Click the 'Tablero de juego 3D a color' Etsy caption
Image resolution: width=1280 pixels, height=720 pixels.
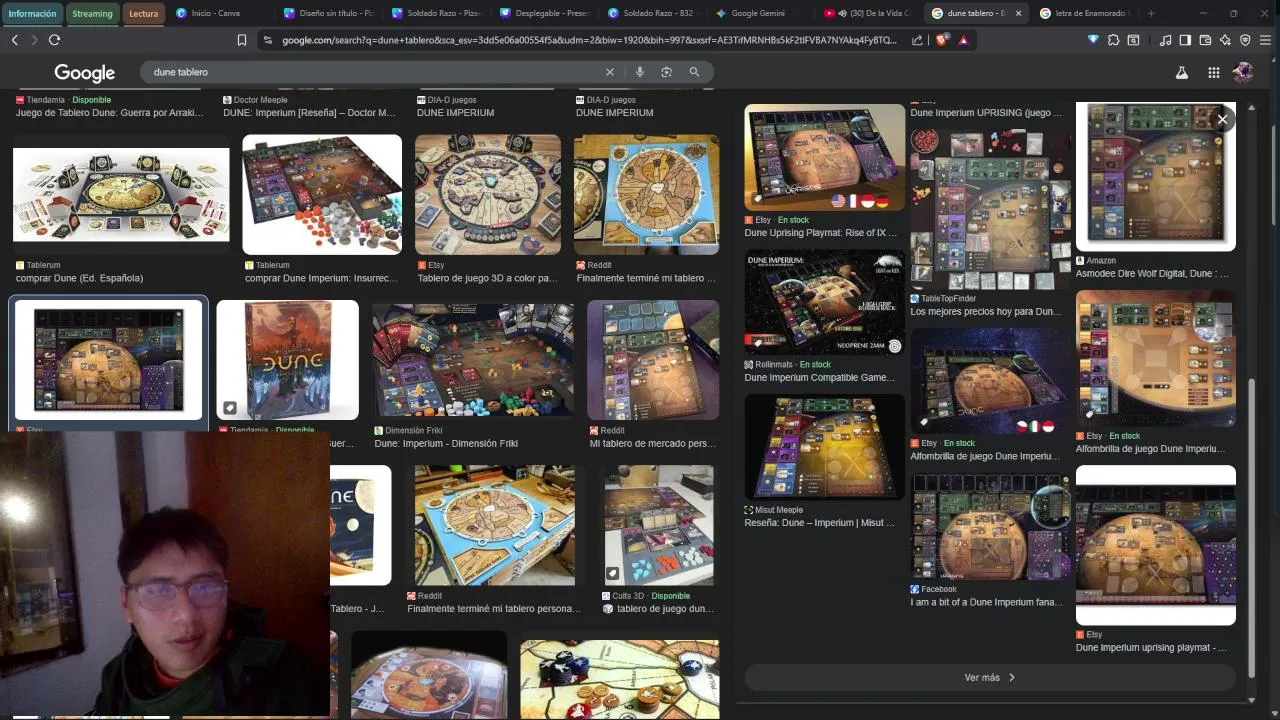click(x=487, y=278)
